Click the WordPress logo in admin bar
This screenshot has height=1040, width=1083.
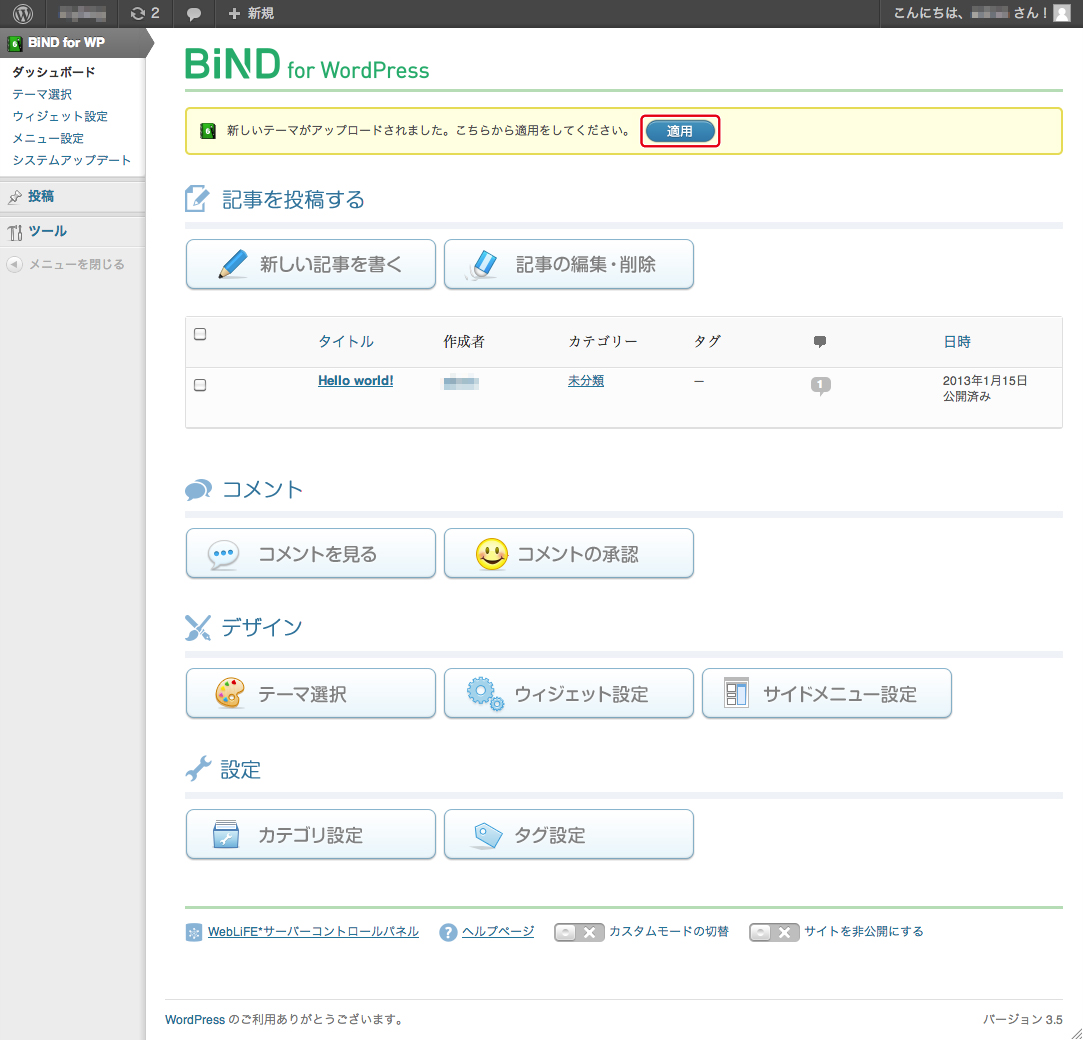[23, 13]
